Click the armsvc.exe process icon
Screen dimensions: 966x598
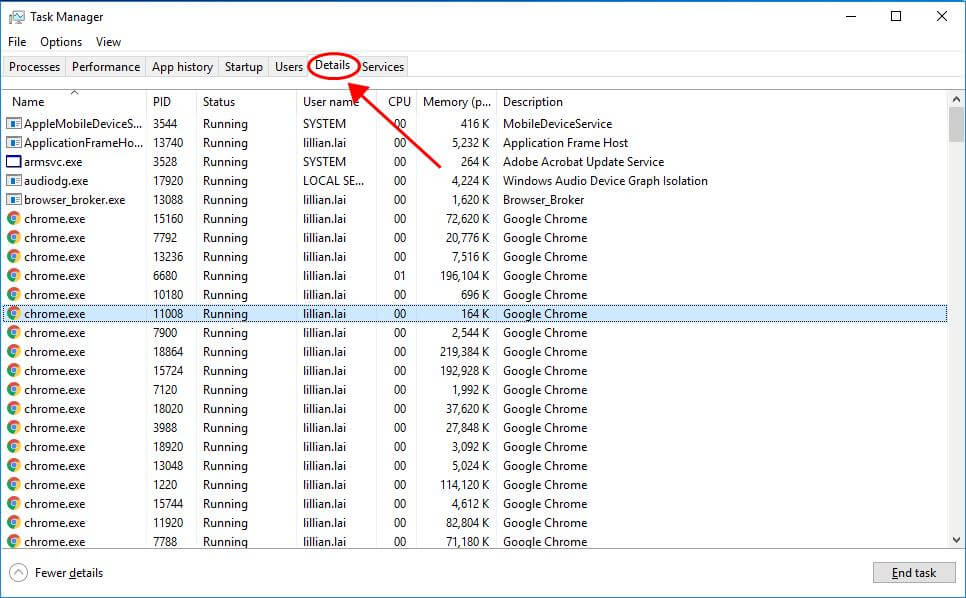pyautogui.click(x=14, y=162)
